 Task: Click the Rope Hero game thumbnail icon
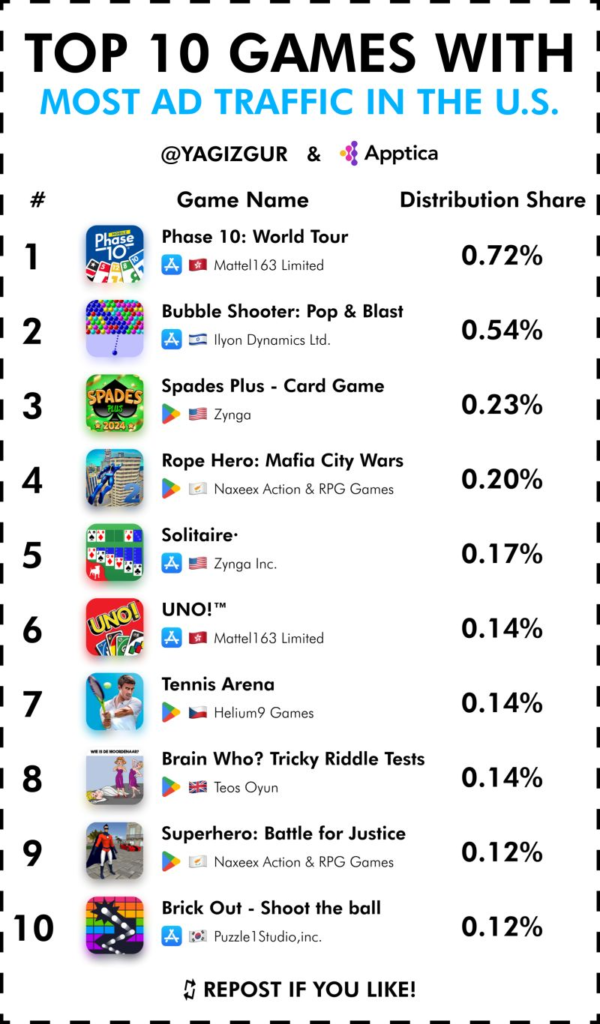coord(114,477)
